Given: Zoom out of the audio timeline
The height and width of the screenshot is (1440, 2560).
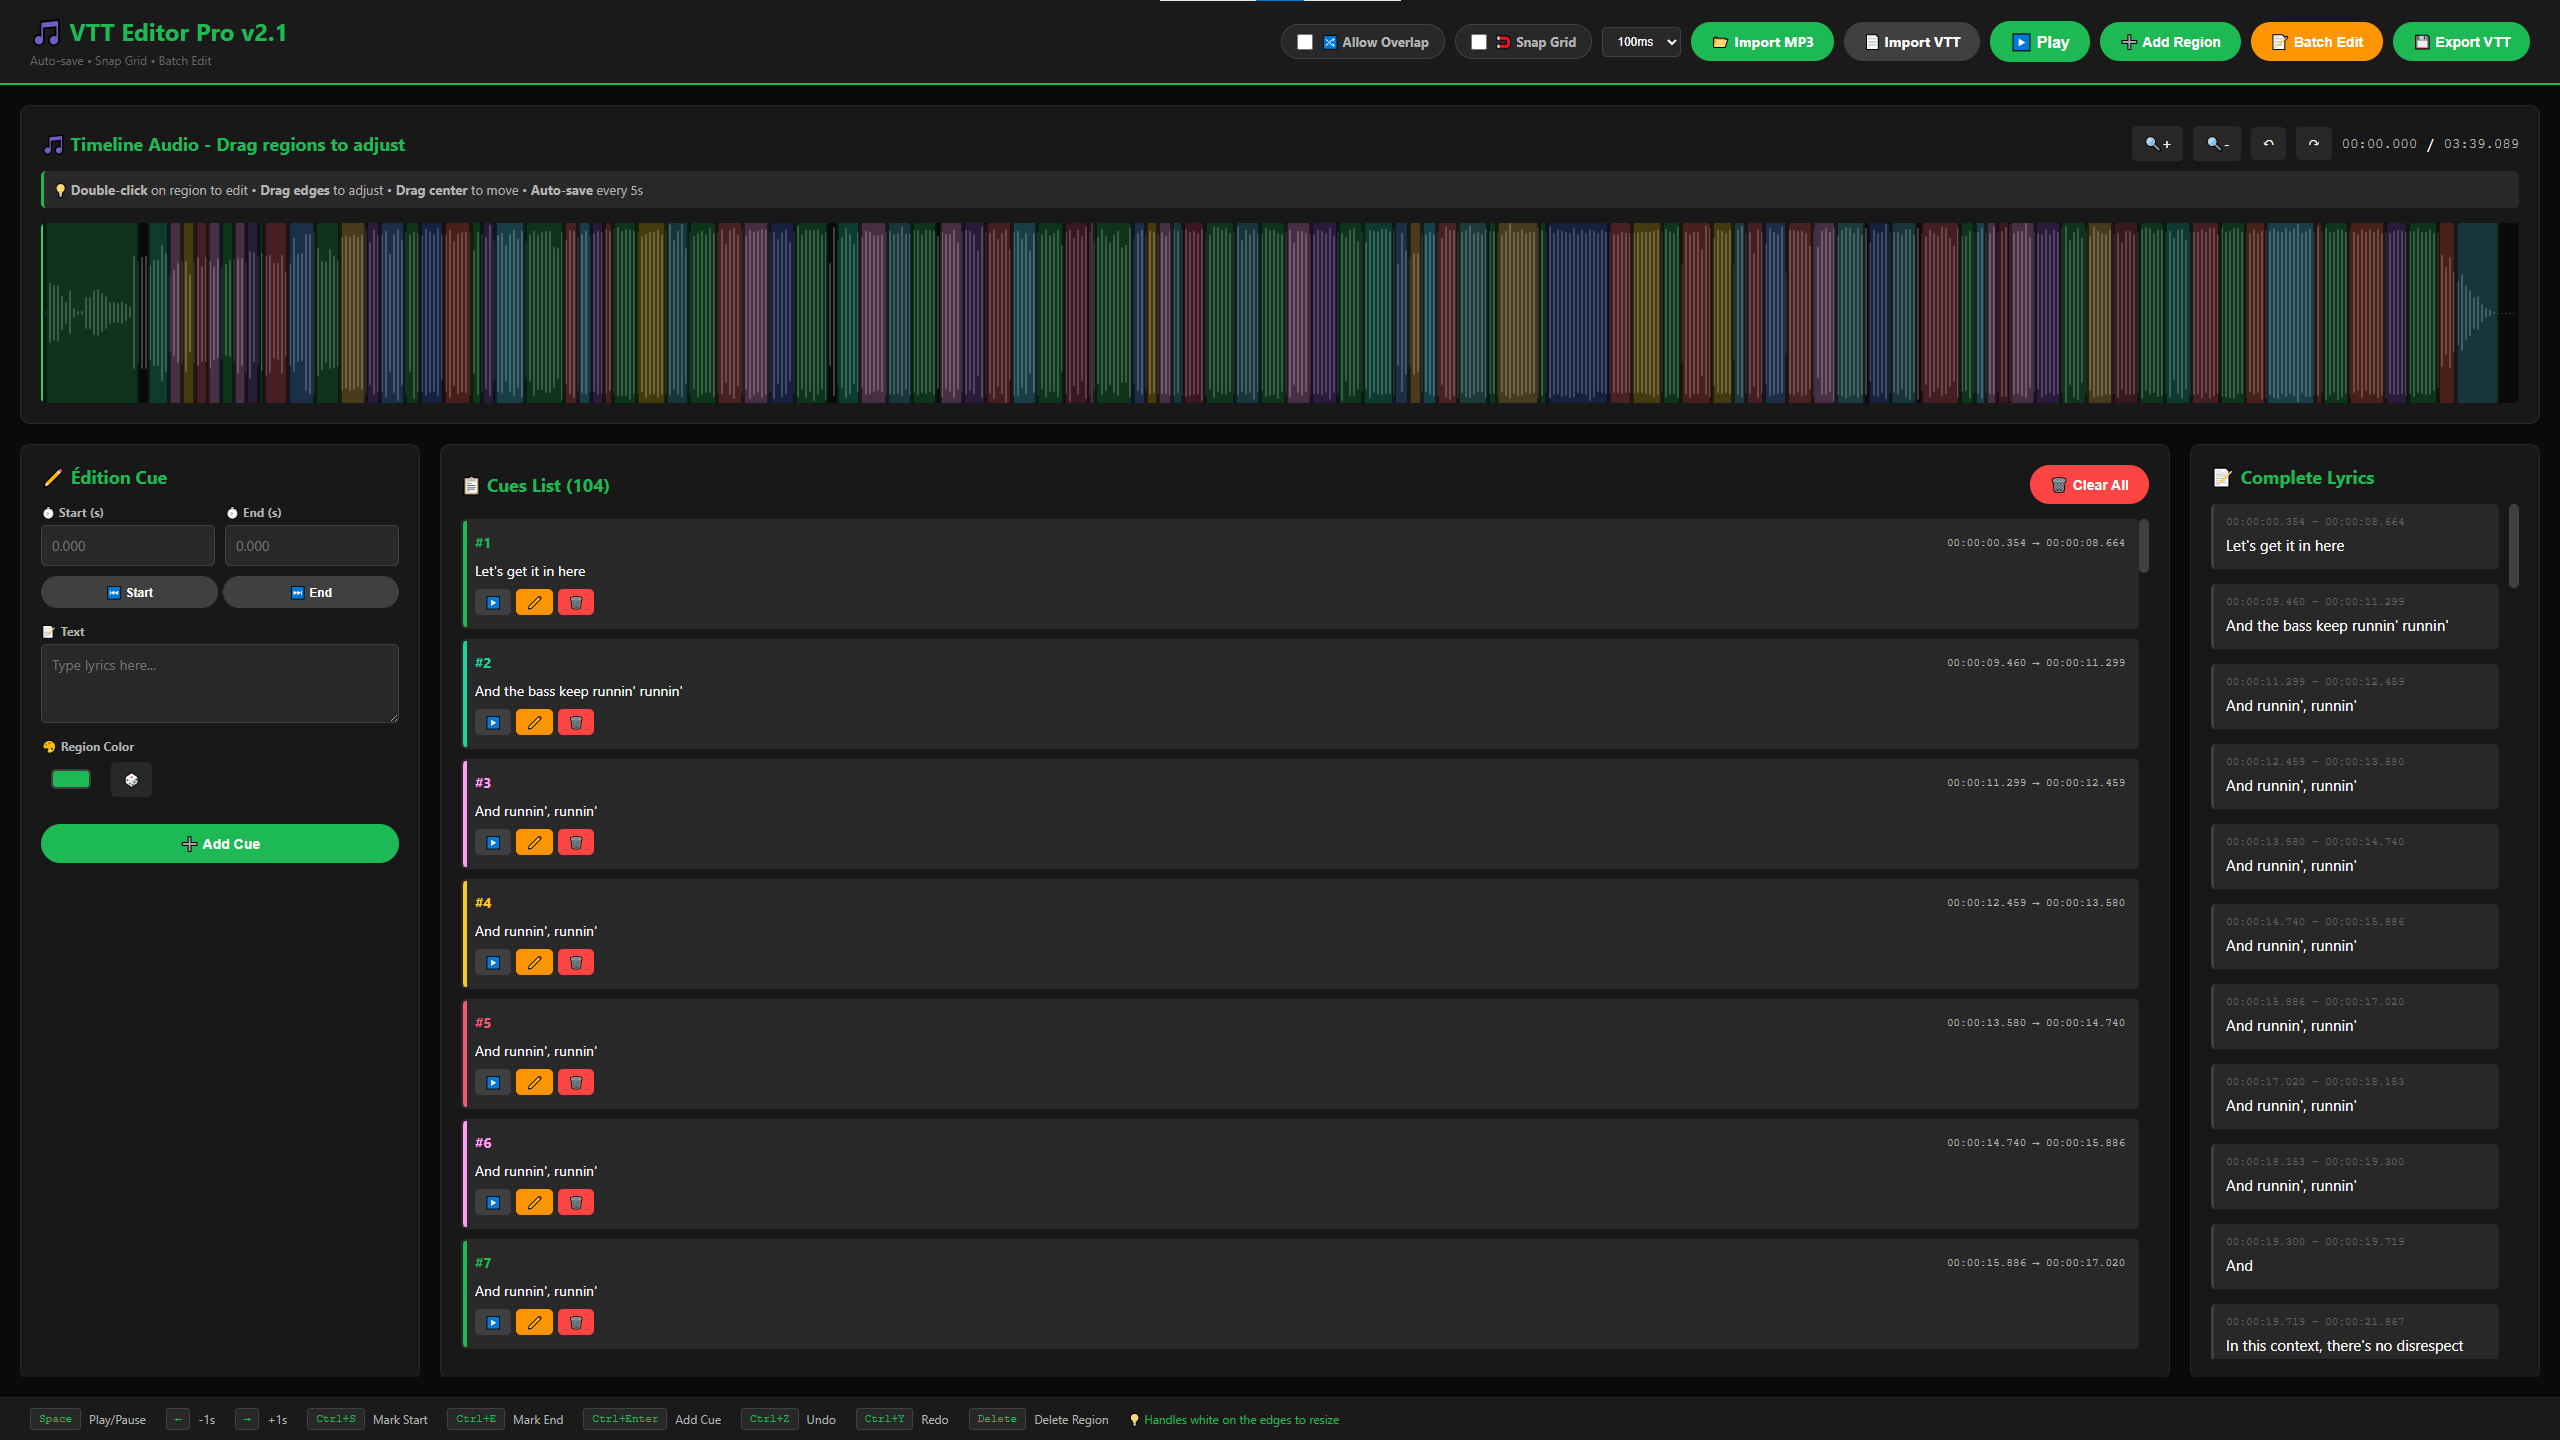Looking at the screenshot, I should 2216,143.
